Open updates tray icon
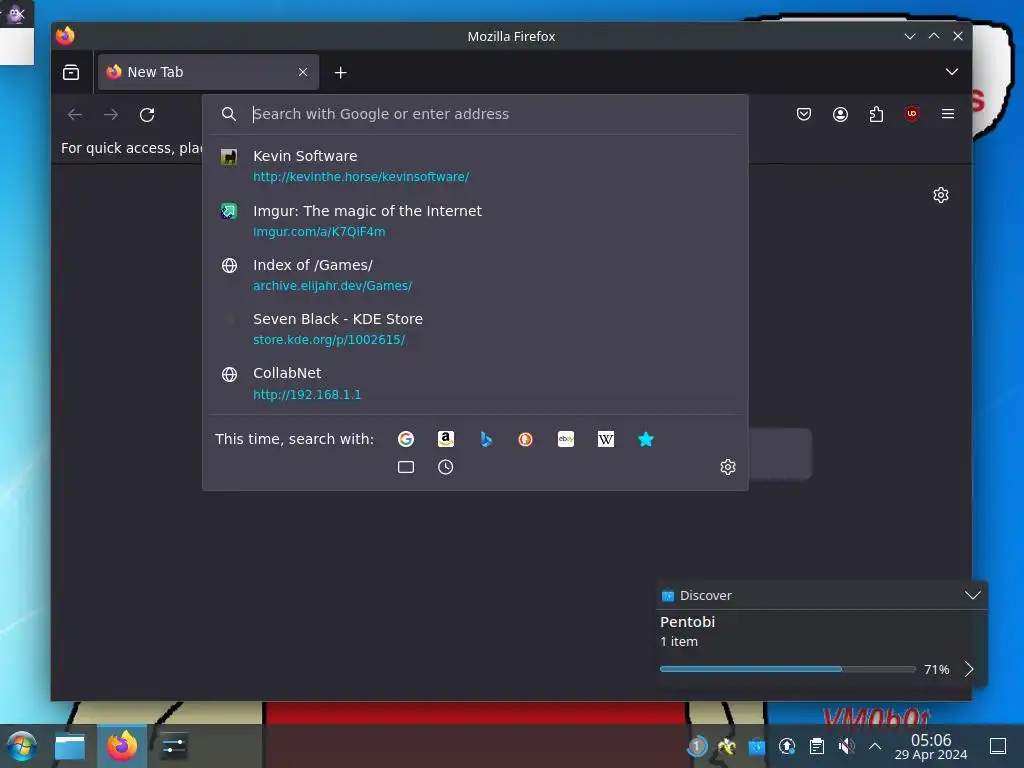The image size is (1024, 768). (787, 746)
